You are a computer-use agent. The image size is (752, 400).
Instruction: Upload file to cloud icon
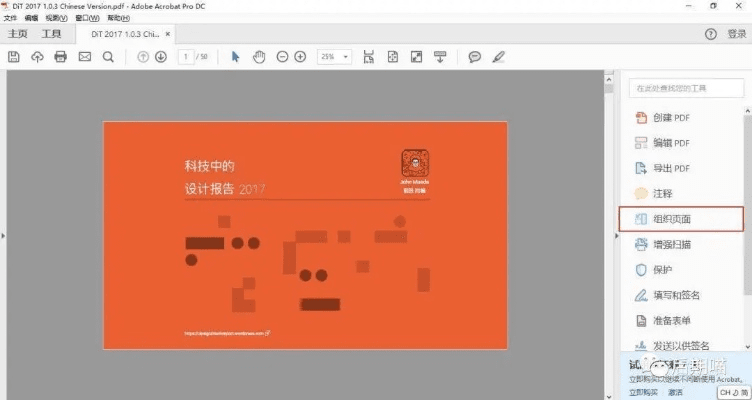click(x=37, y=57)
